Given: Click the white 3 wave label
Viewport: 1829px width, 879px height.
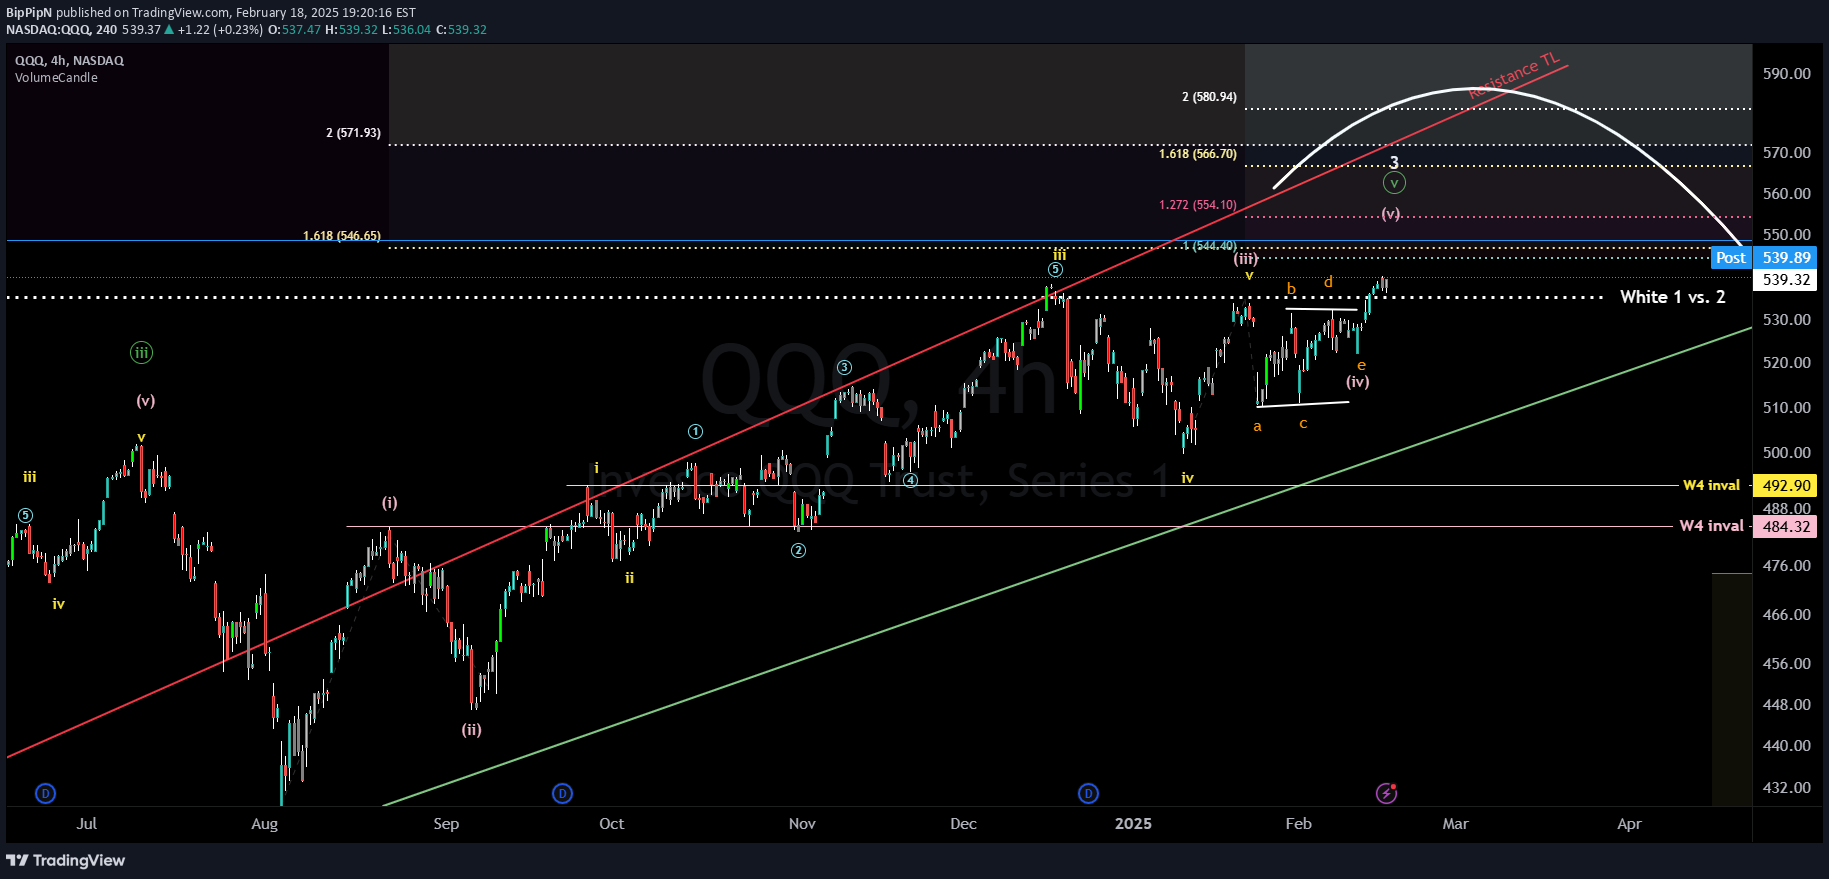Looking at the screenshot, I should (1394, 162).
